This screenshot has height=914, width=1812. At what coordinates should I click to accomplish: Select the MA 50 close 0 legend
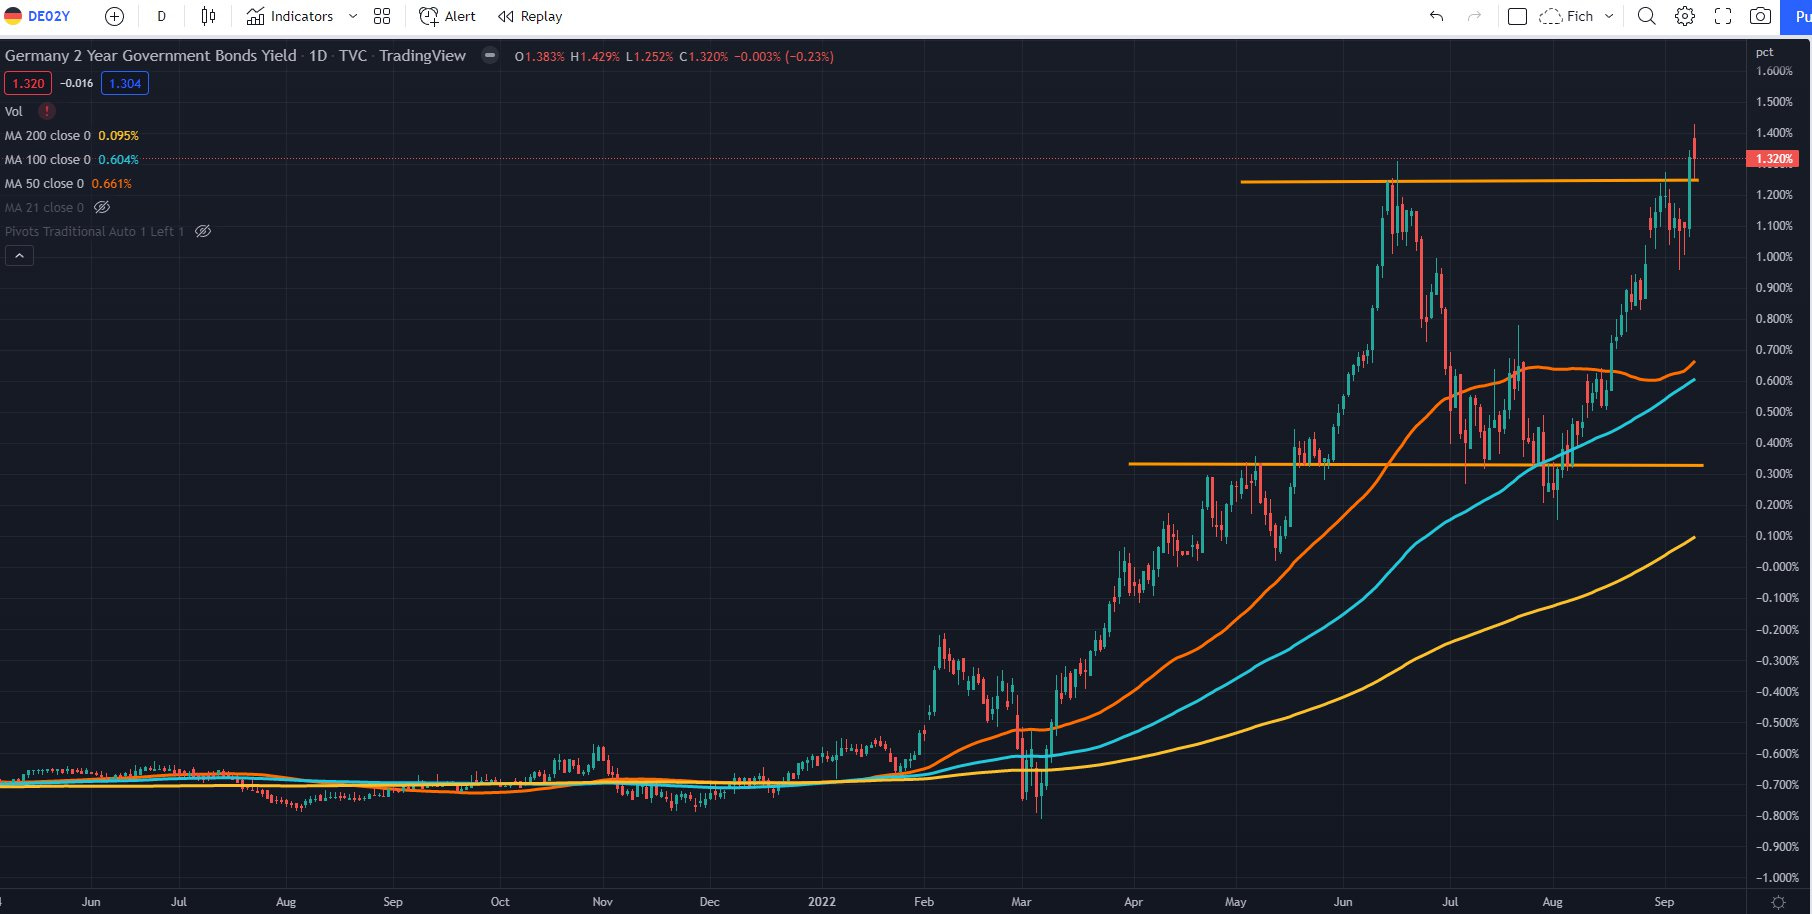coord(44,183)
